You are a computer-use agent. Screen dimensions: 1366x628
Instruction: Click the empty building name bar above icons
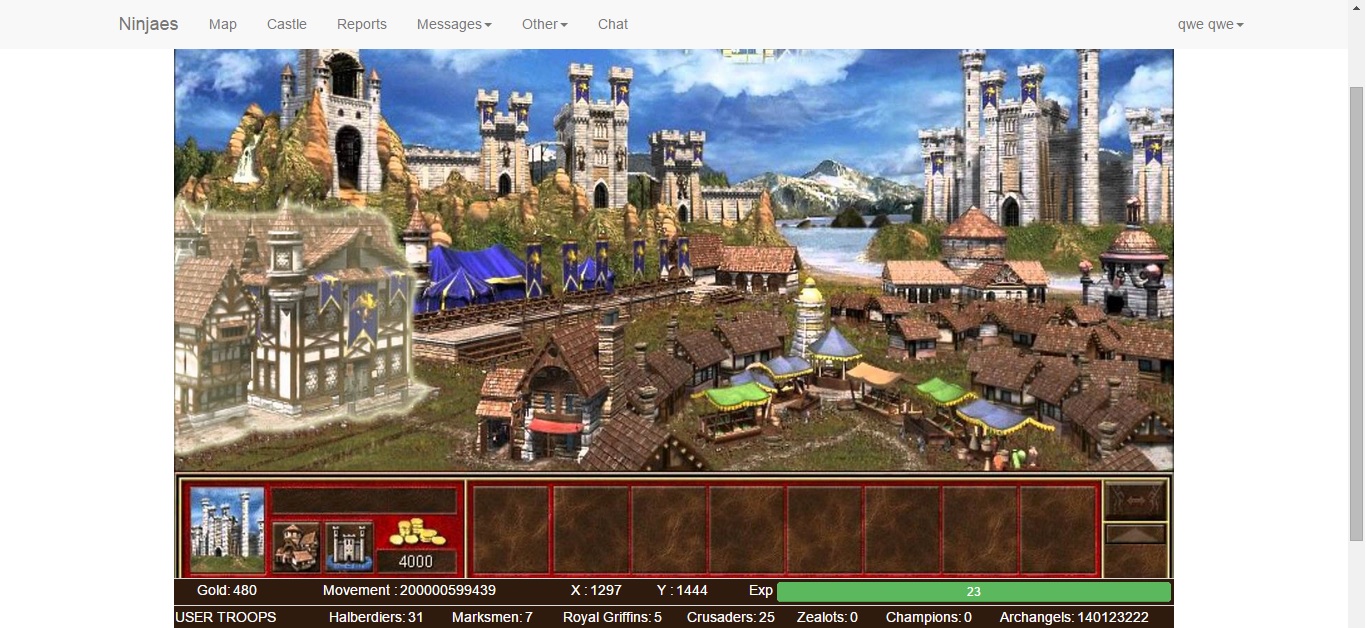[x=364, y=501]
